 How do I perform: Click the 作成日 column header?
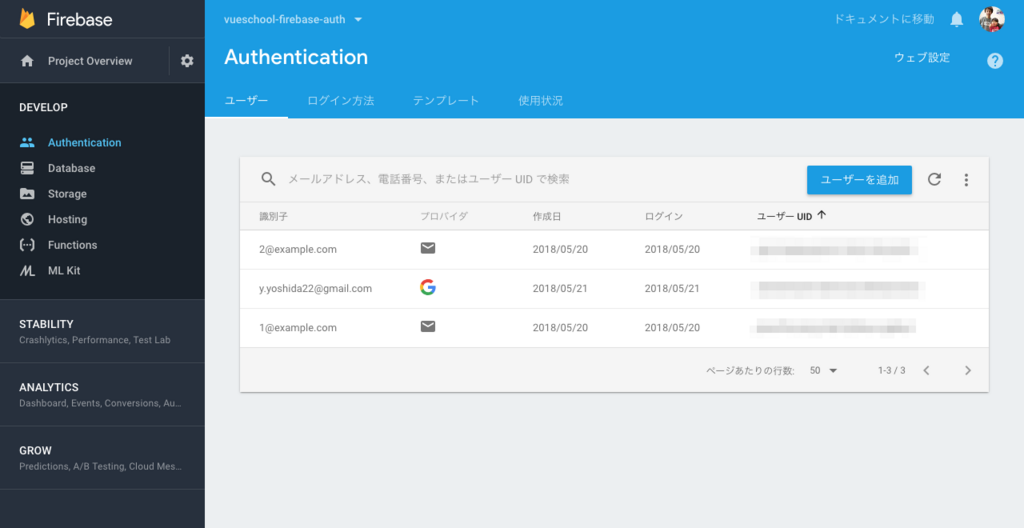coord(547,216)
